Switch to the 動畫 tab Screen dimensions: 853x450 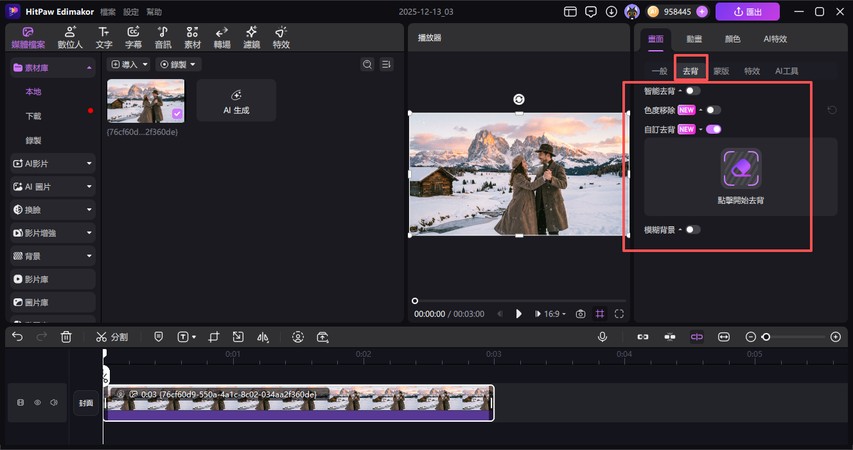pos(693,38)
